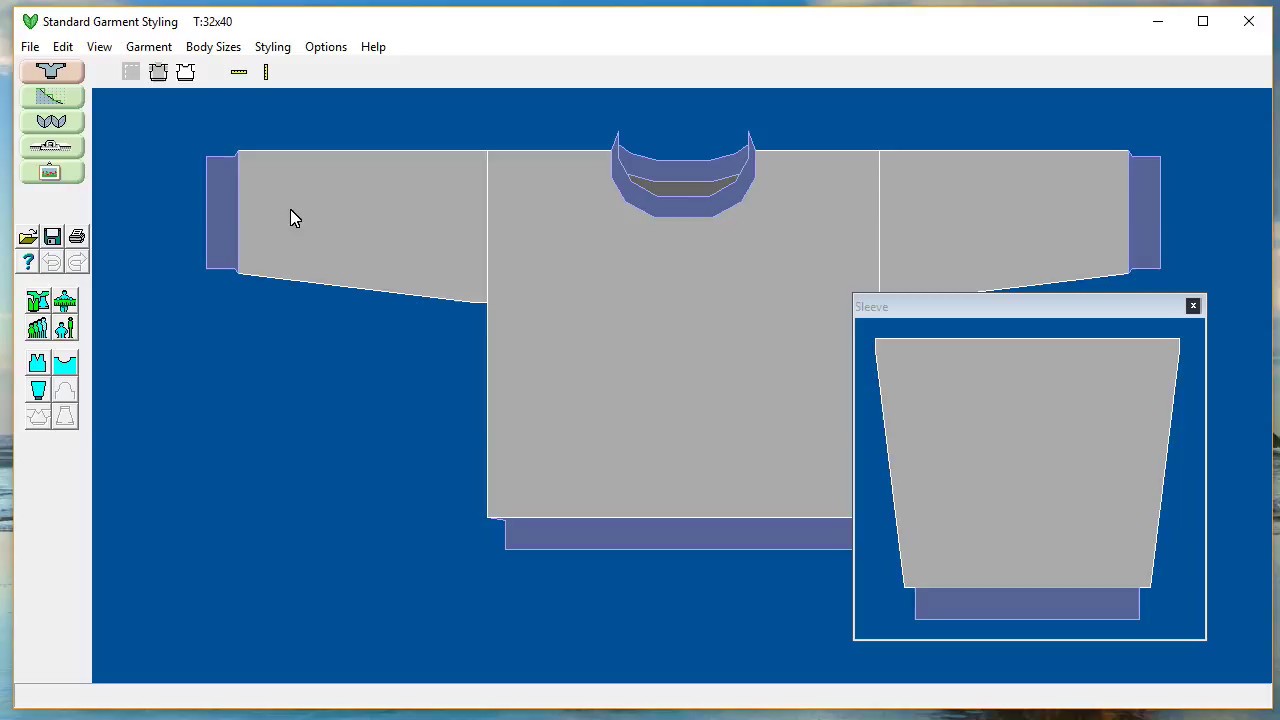Open the File menu
Viewport: 1280px width, 720px height.
pos(30,47)
